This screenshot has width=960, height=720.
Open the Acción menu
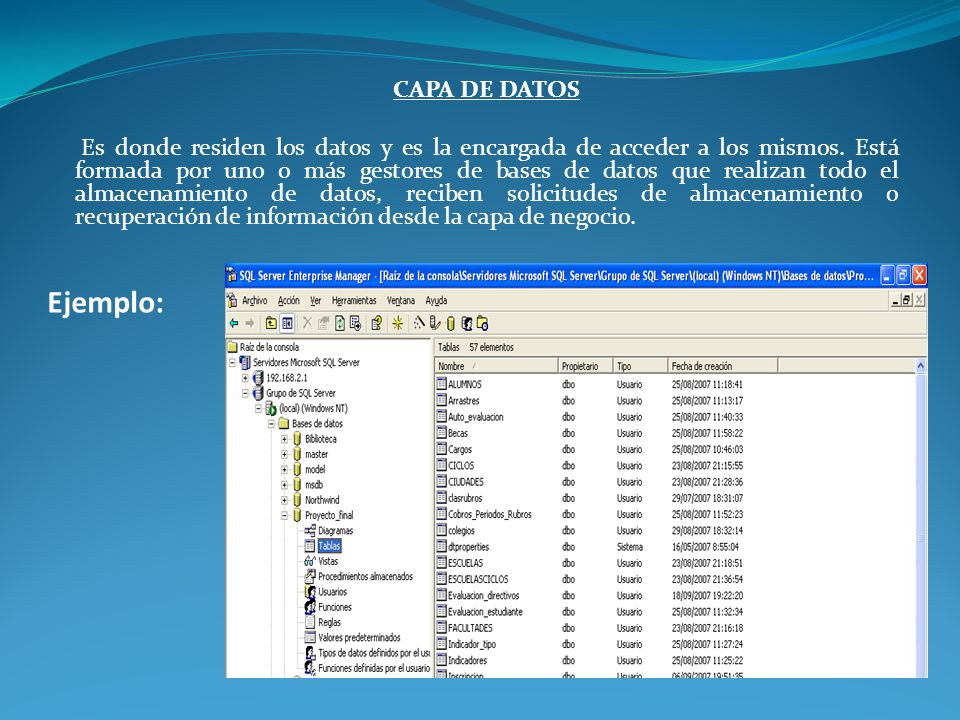pyautogui.click(x=288, y=301)
